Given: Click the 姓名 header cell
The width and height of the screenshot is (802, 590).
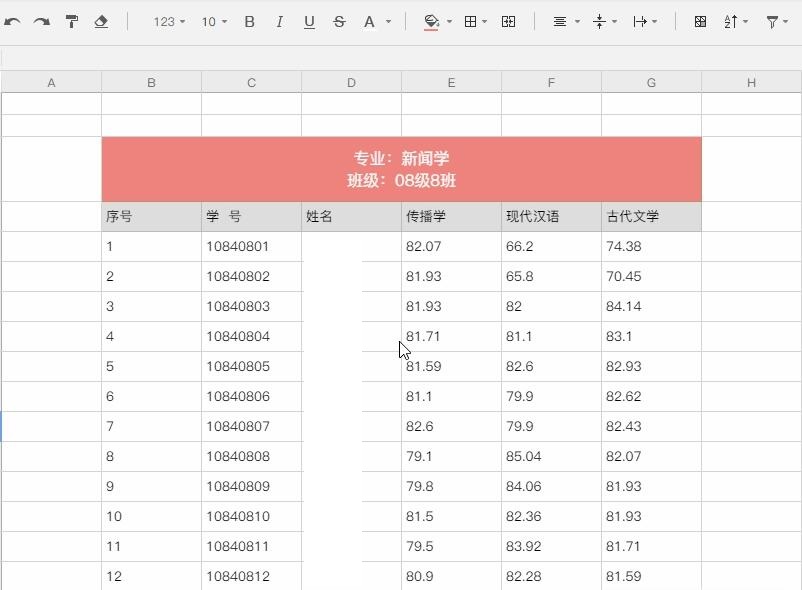Looking at the screenshot, I should (x=351, y=216).
